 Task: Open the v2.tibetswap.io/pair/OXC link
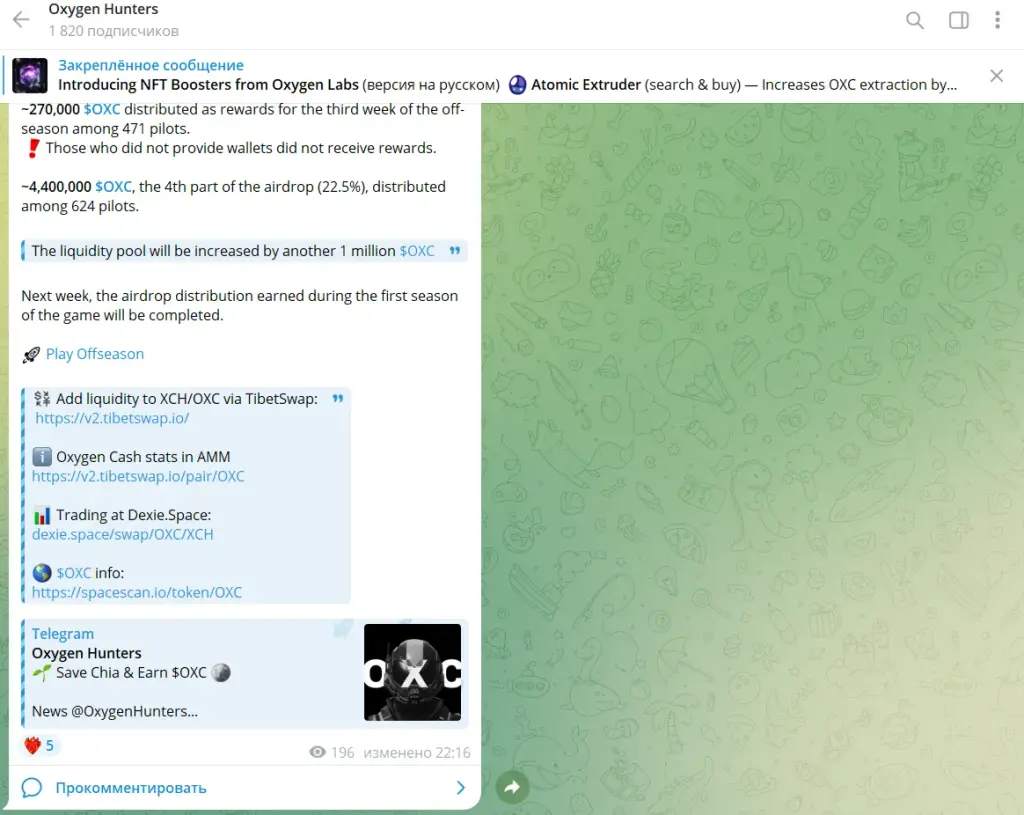(138, 476)
